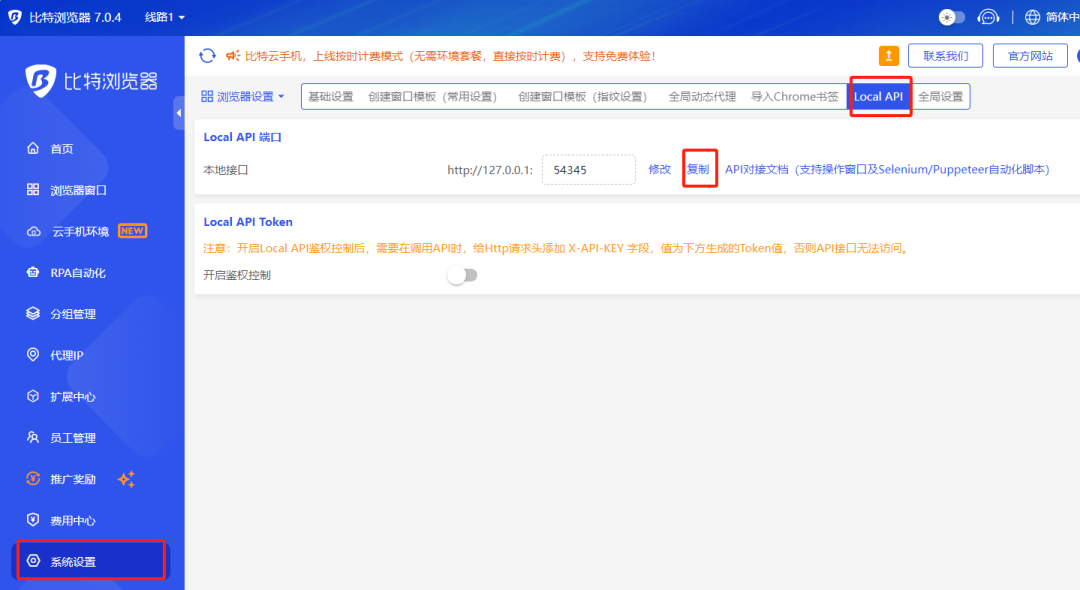Click the refresh icon beside the announcement
The width and height of the screenshot is (1080, 590).
(x=207, y=56)
